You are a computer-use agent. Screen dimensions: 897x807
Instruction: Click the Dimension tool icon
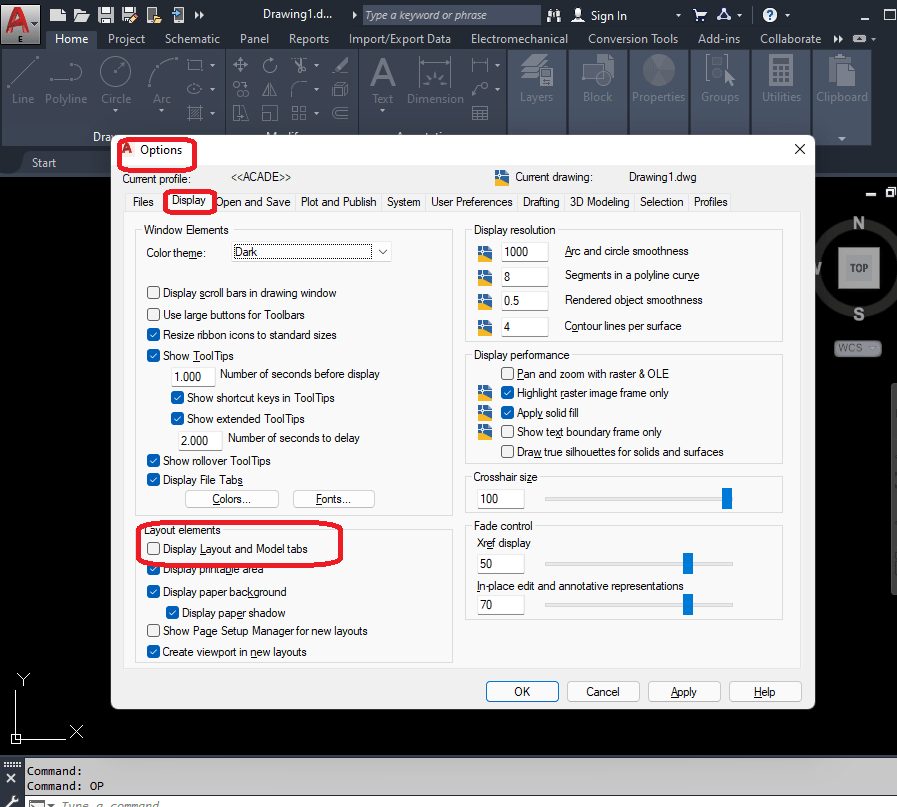click(435, 81)
